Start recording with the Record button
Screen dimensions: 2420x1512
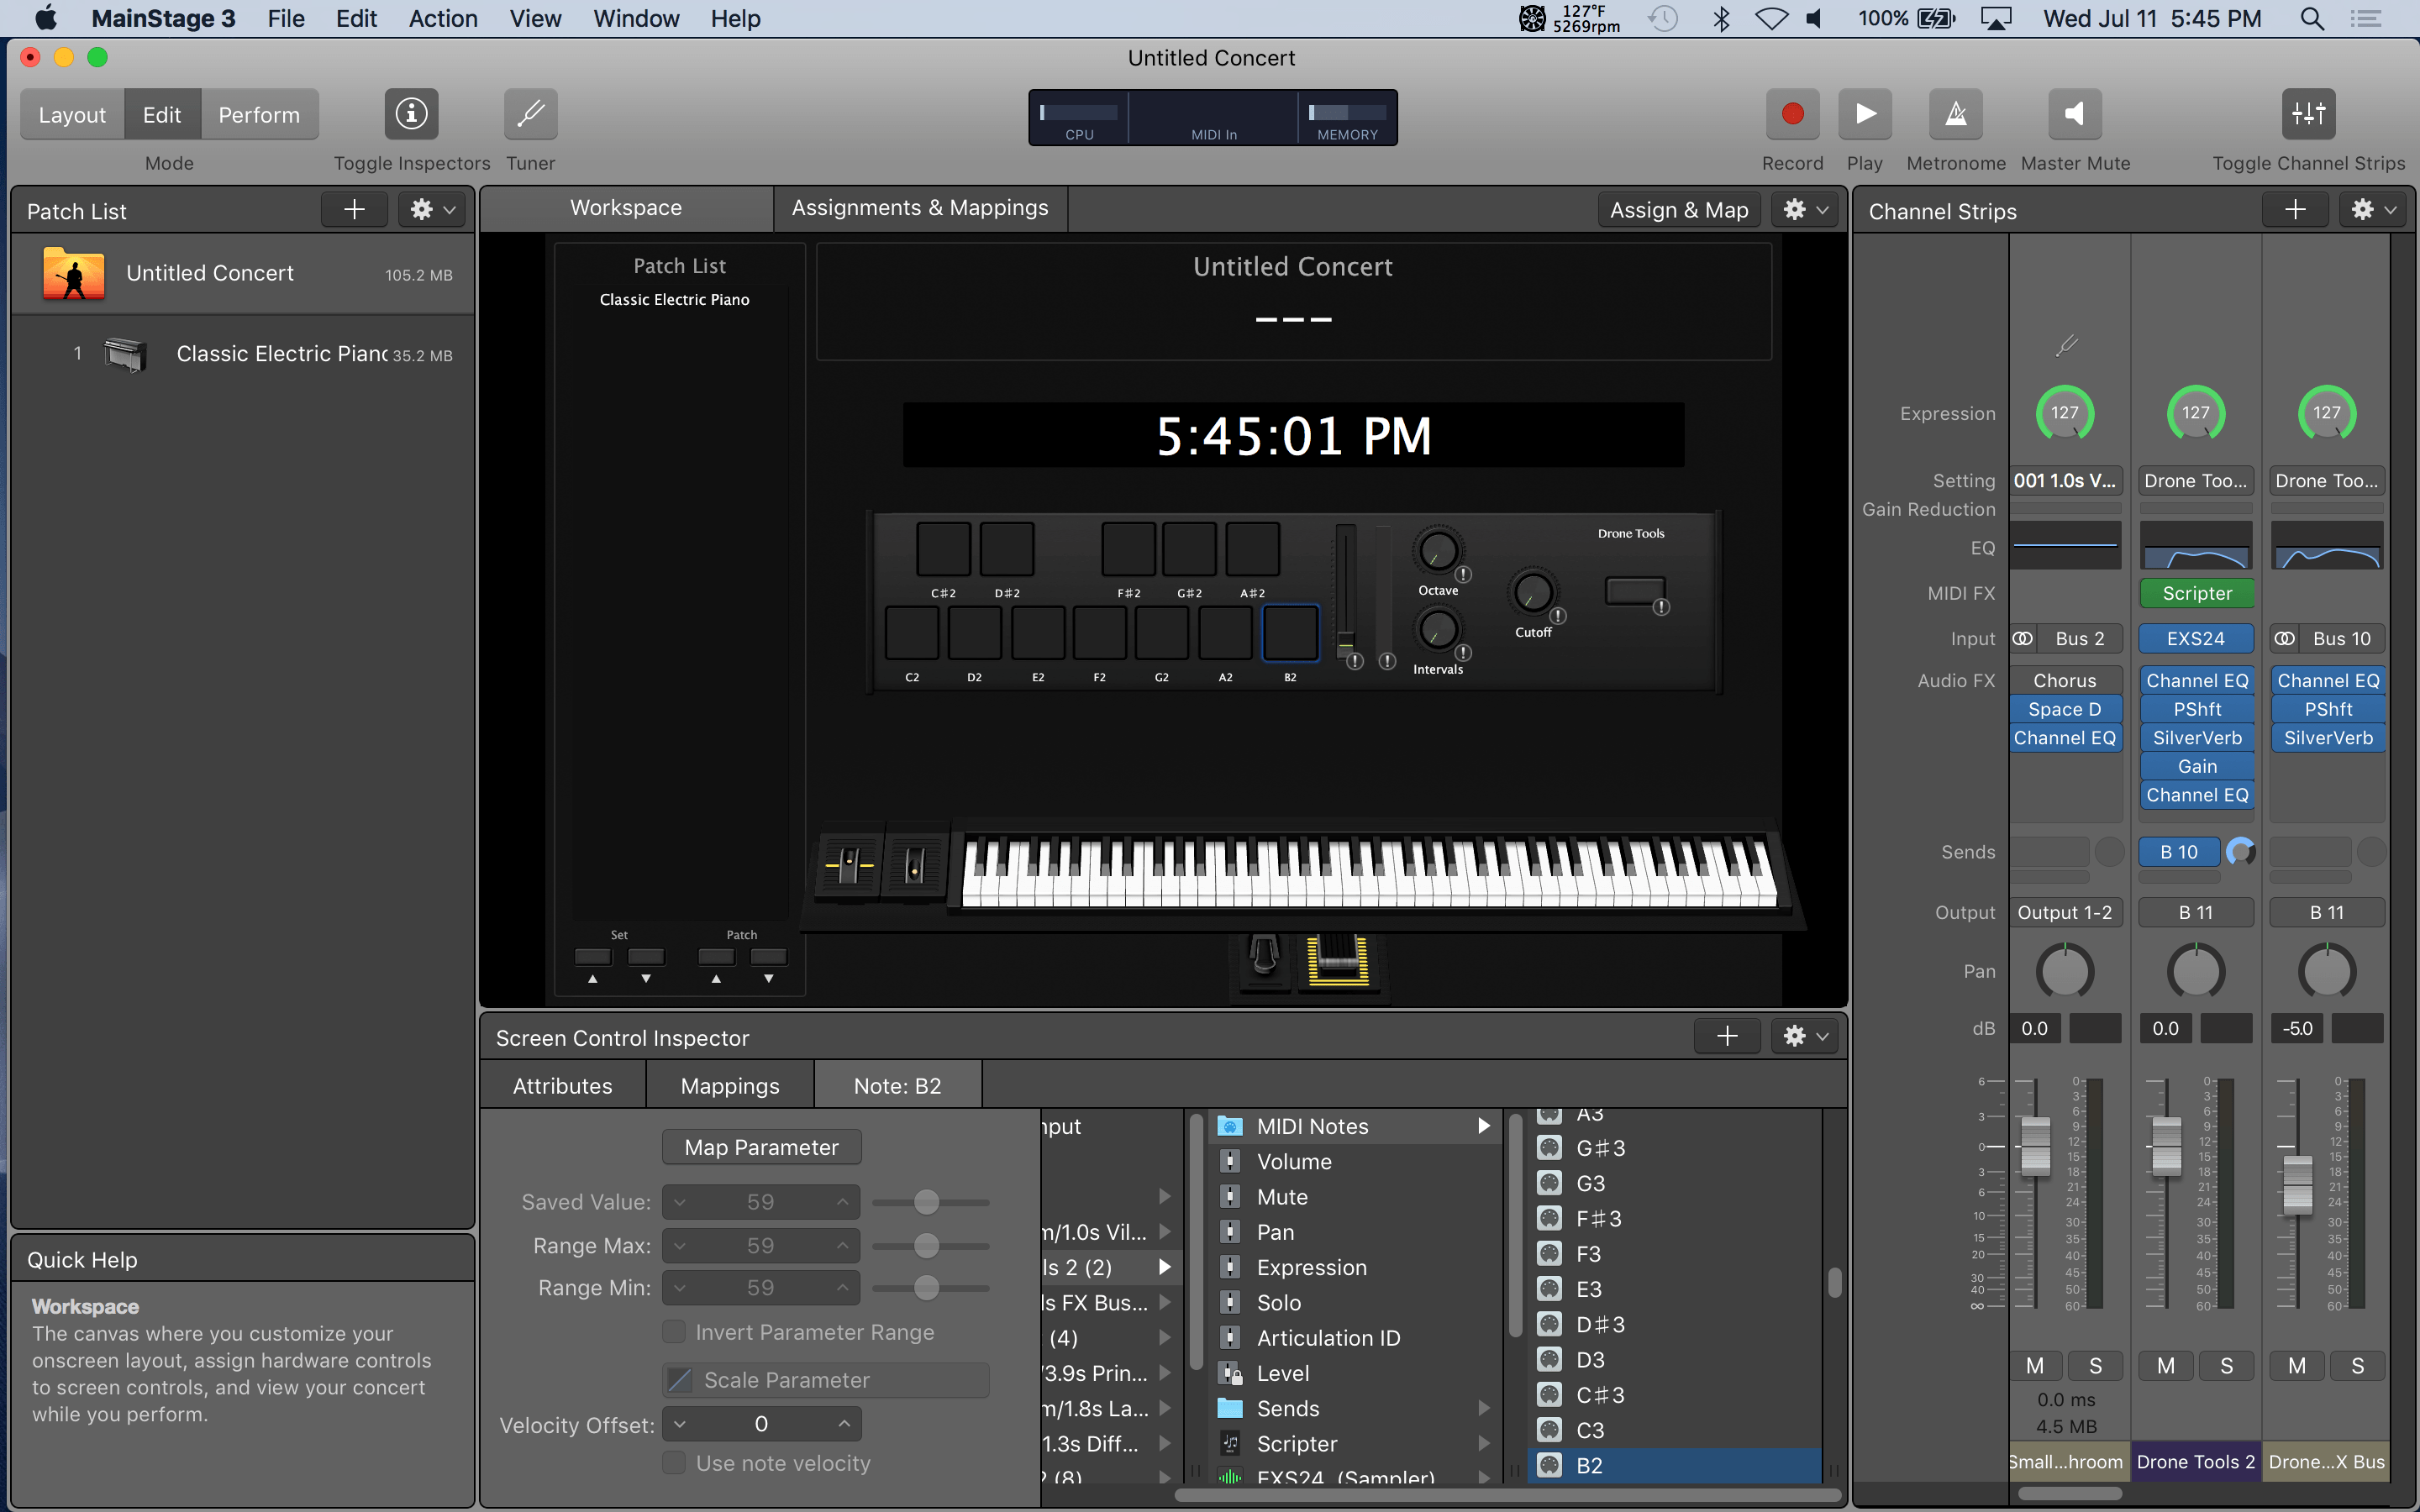(x=1792, y=114)
